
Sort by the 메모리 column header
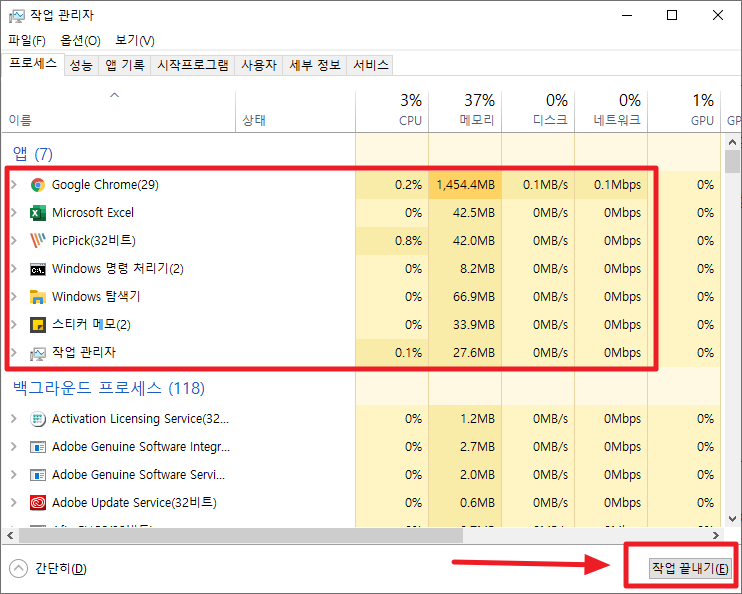[x=465, y=111]
